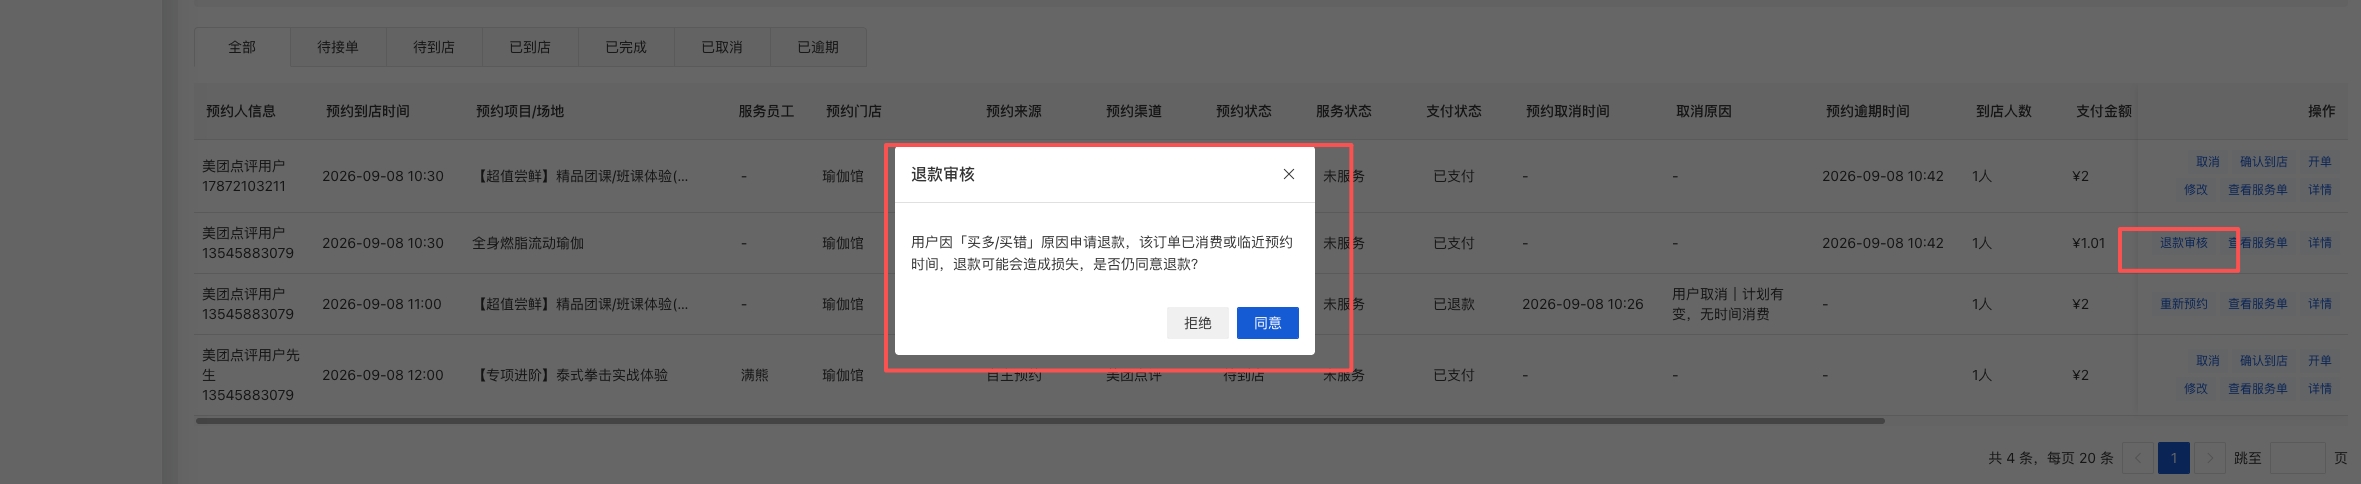Open 查看服务单 in the 已退款 row
The width and height of the screenshot is (2361, 484).
2258,304
